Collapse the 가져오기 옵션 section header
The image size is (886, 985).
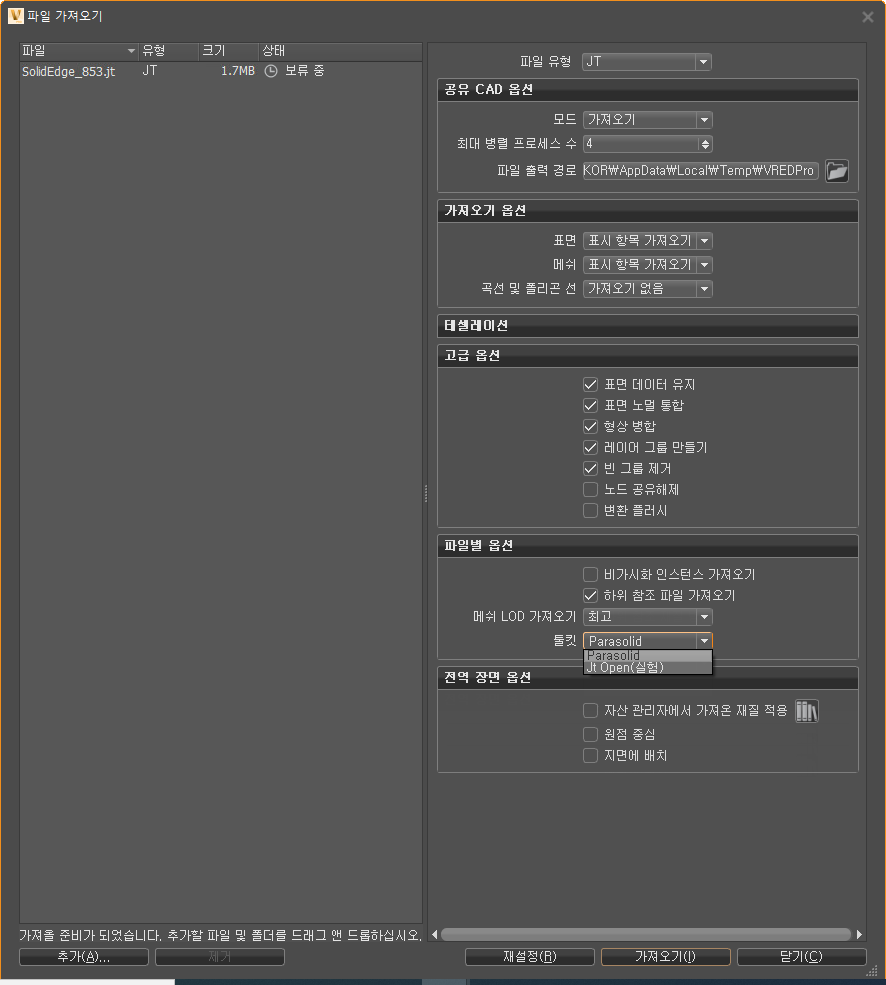point(647,211)
